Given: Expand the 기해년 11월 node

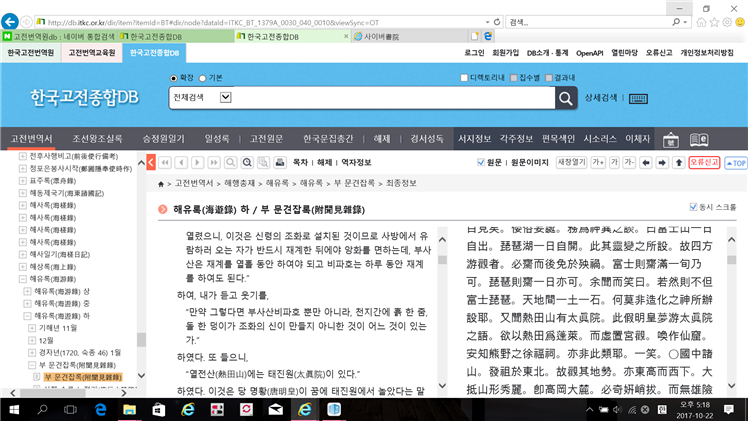Looking at the screenshot, I should 32,328.
